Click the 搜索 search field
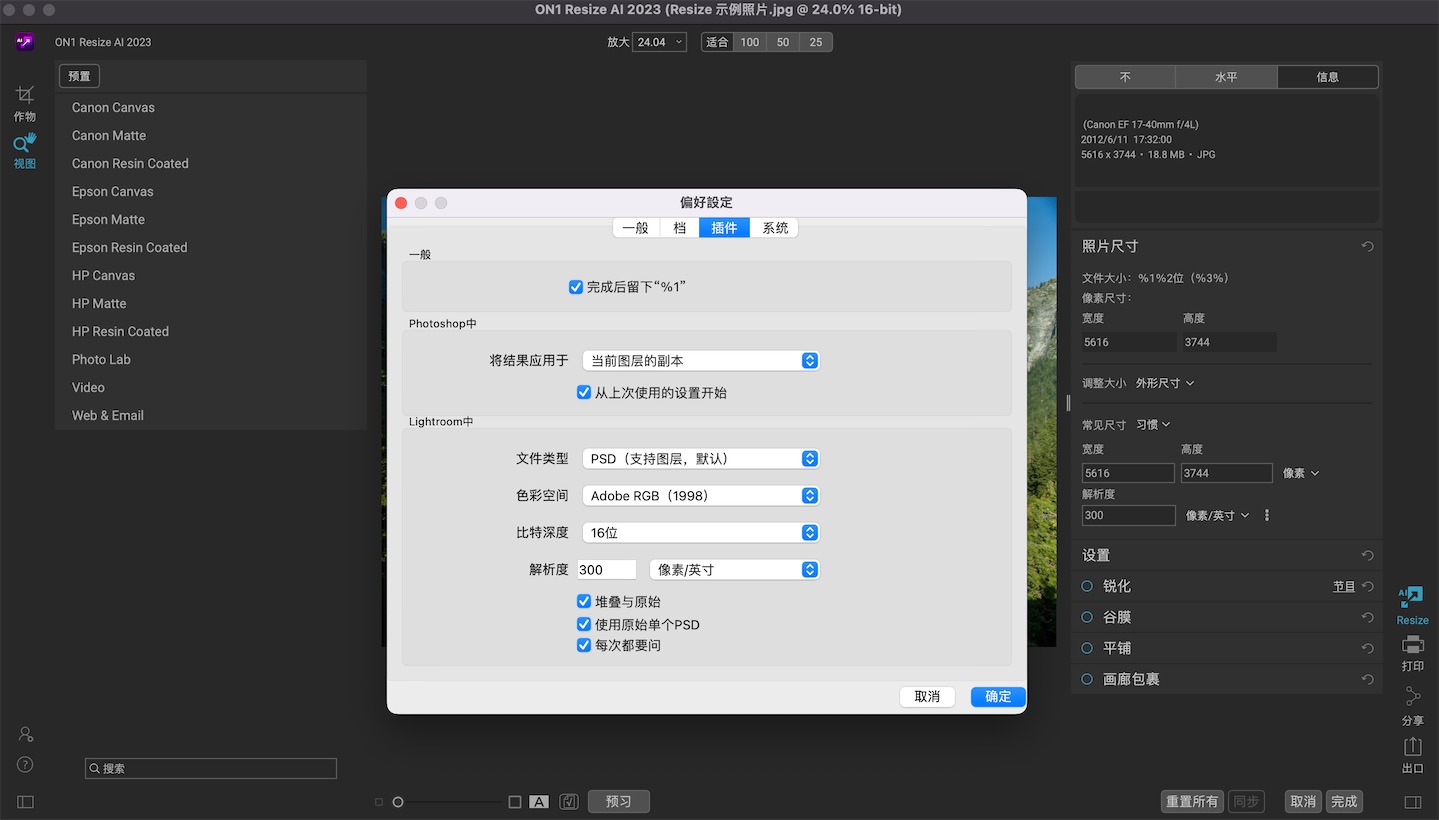This screenshot has height=820, width=1439. point(211,769)
